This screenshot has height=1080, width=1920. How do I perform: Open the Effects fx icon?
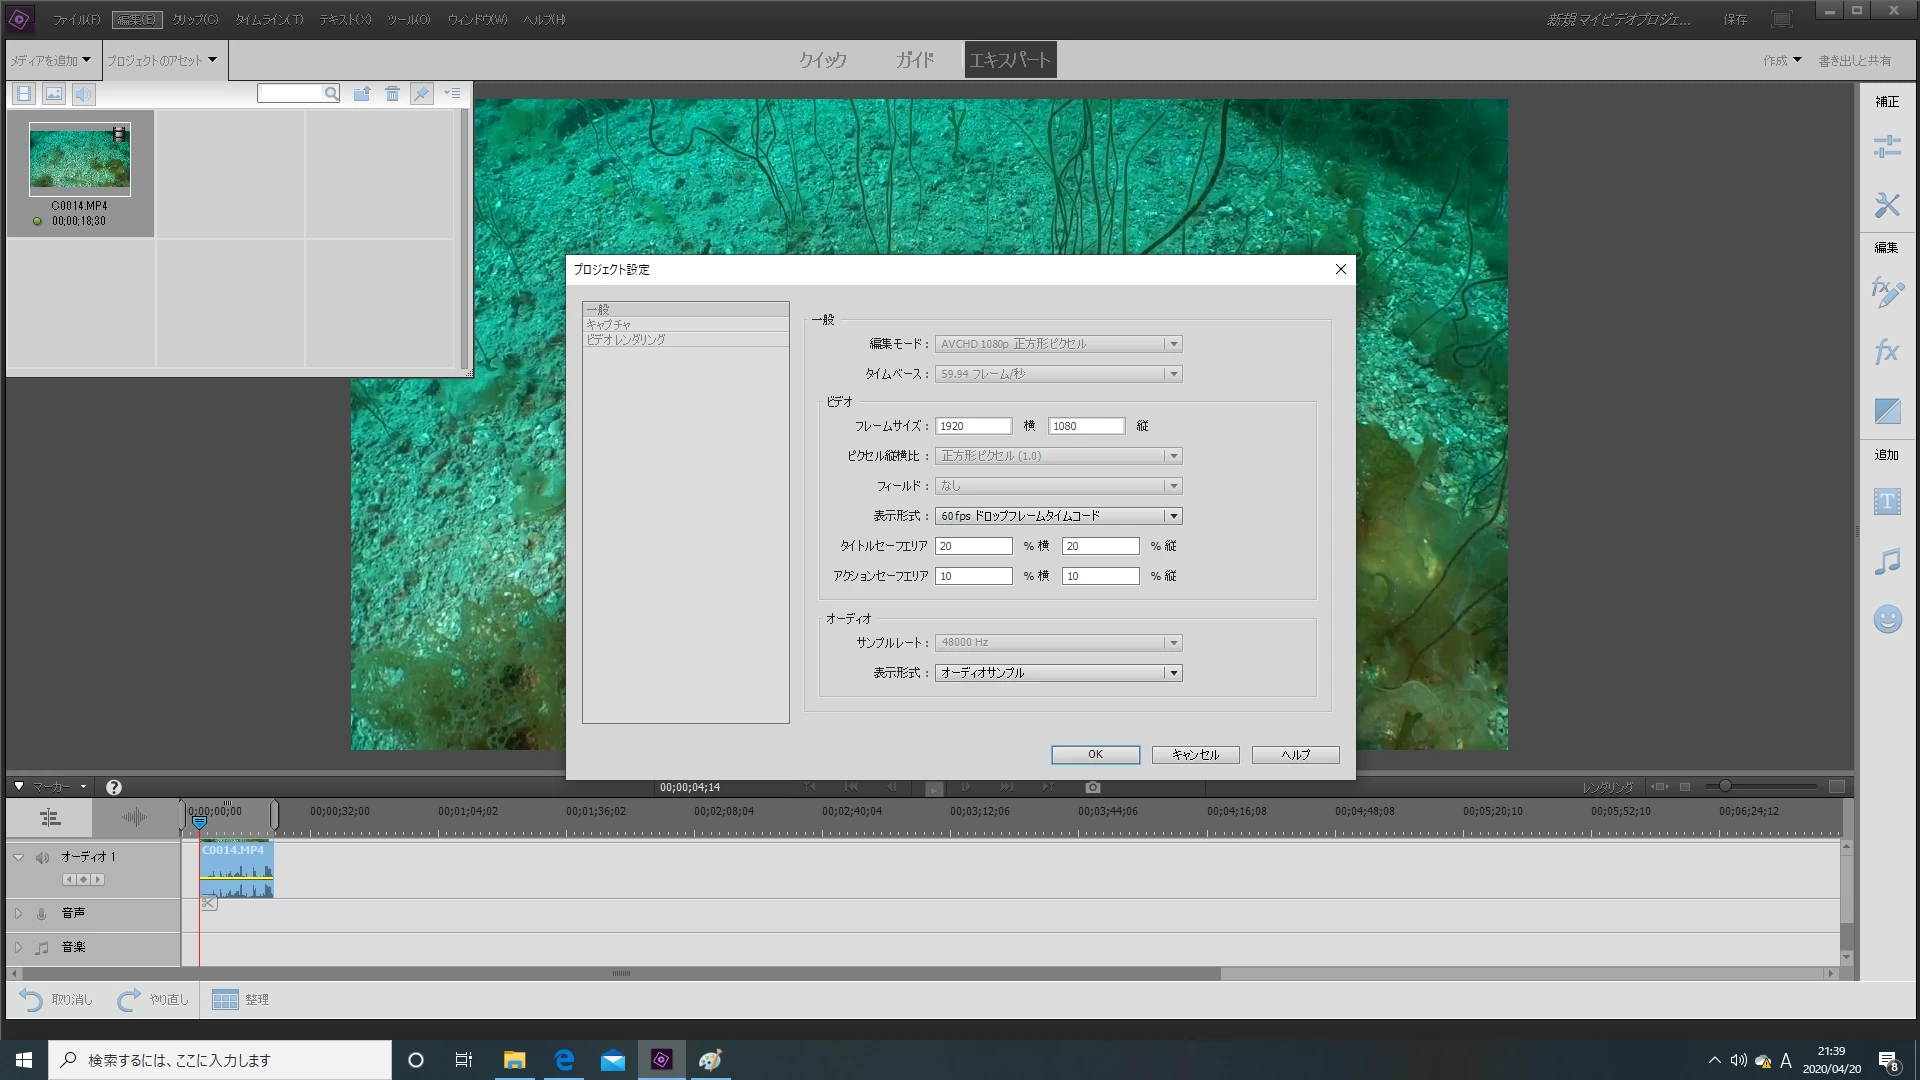coord(1887,352)
